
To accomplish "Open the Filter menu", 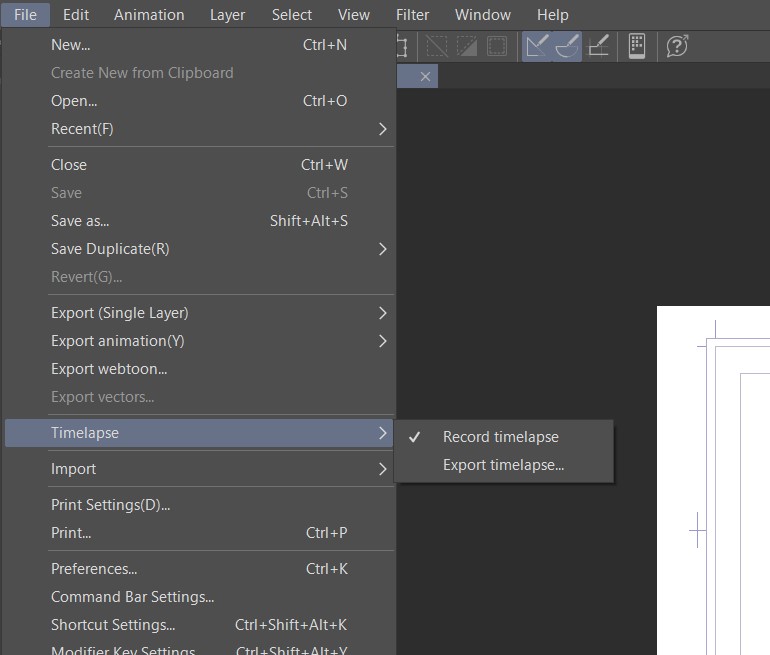I will tap(412, 15).
